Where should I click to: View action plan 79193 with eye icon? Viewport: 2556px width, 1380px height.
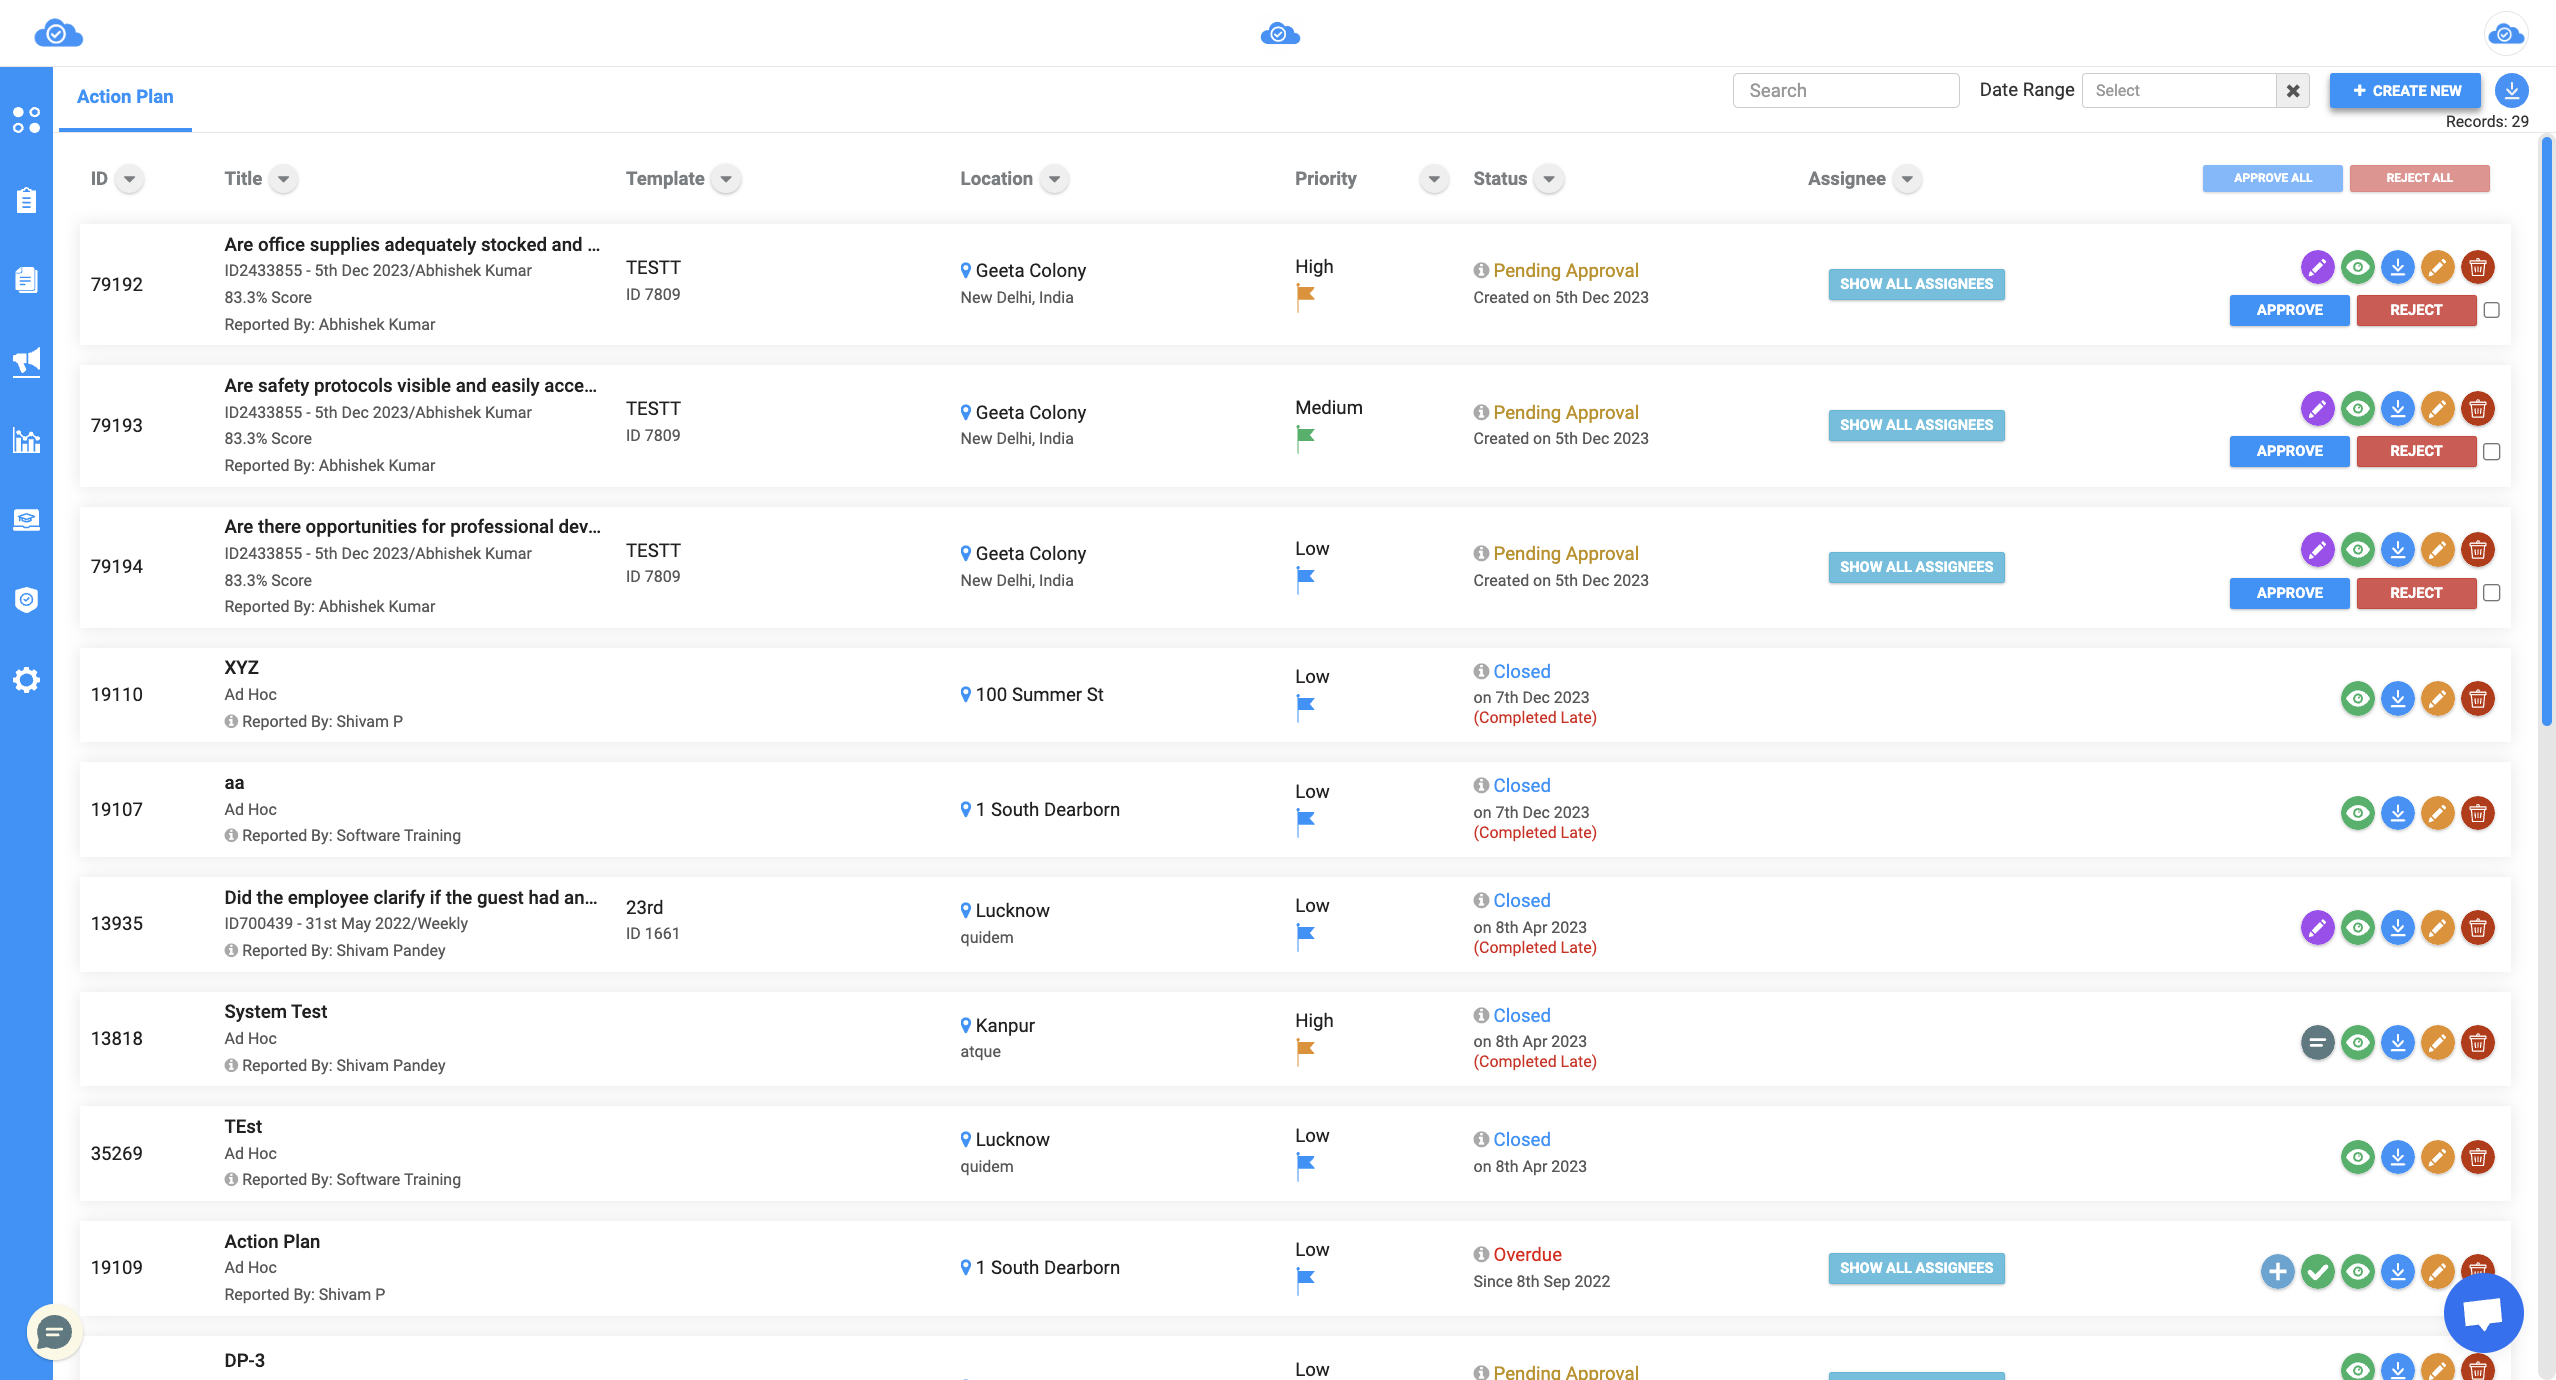pyautogui.click(x=2357, y=408)
